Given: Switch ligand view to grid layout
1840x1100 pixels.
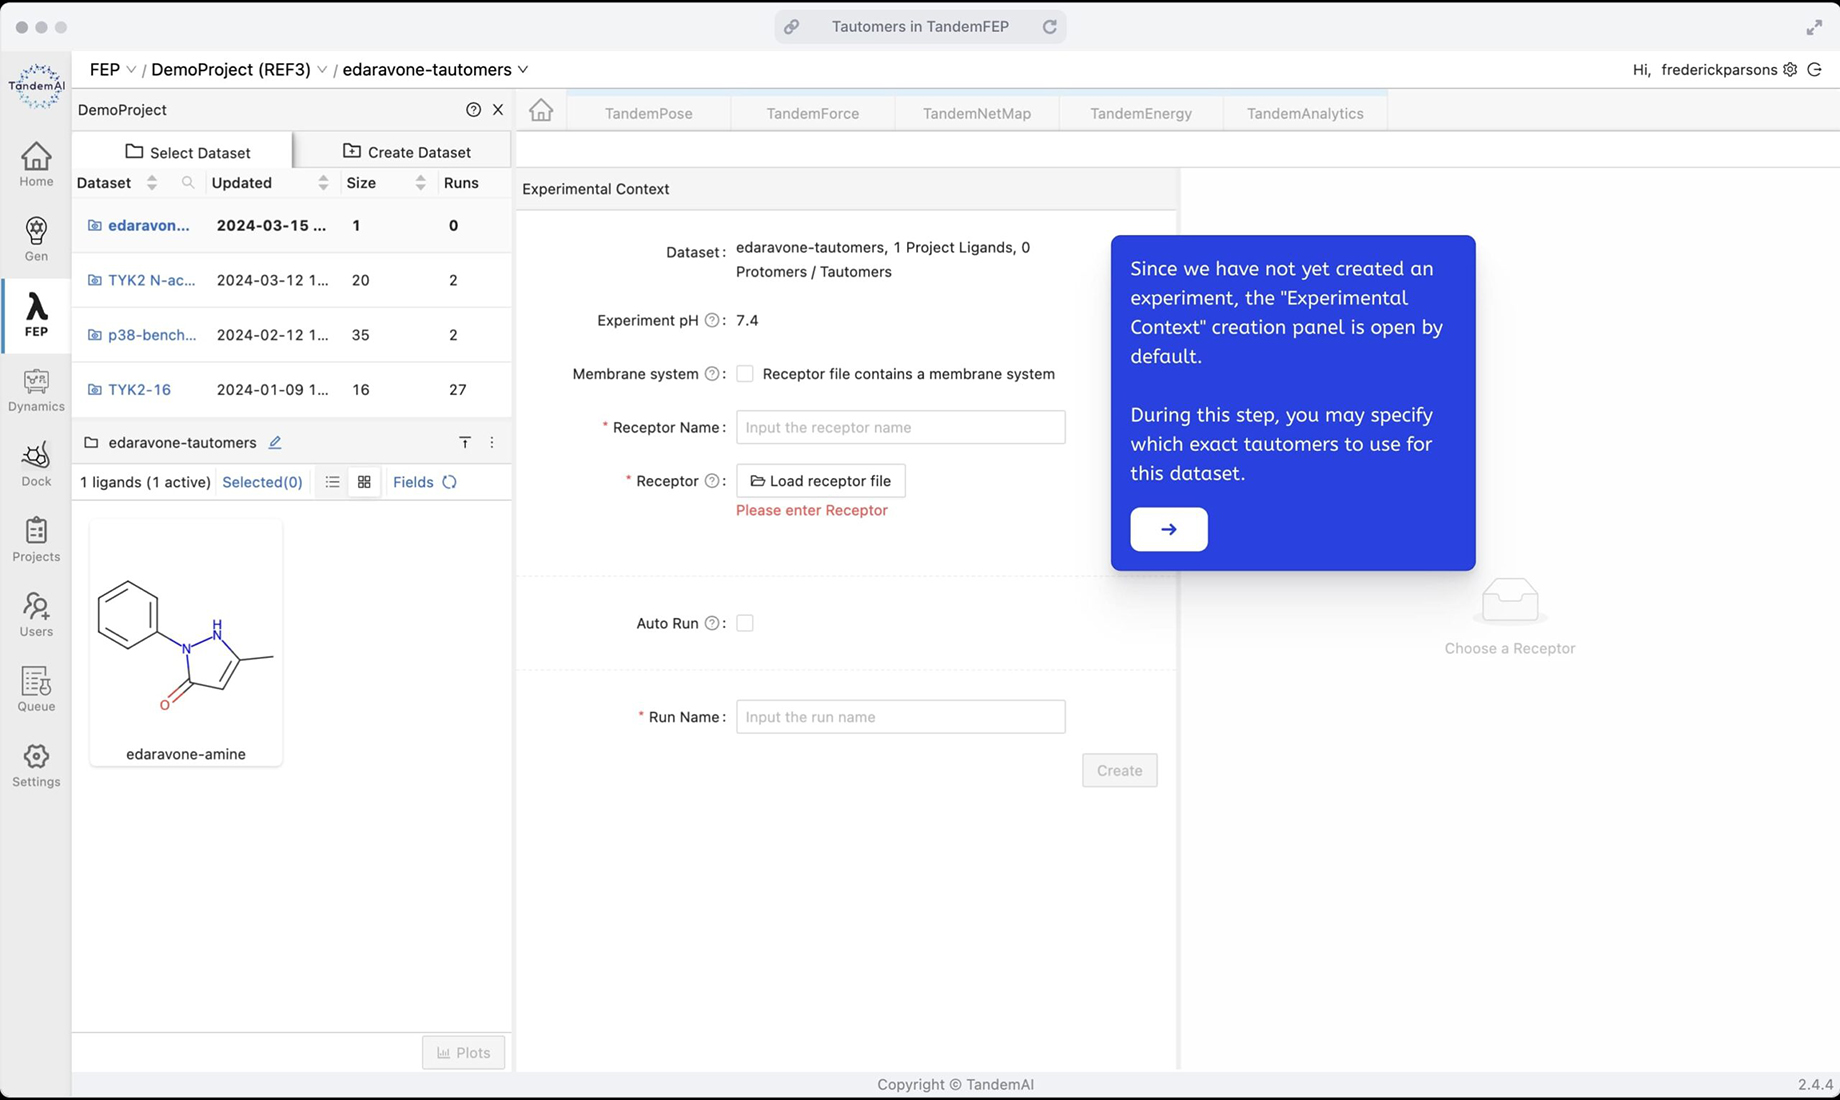Looking at the screenshot, I should [x=364, y=482].
